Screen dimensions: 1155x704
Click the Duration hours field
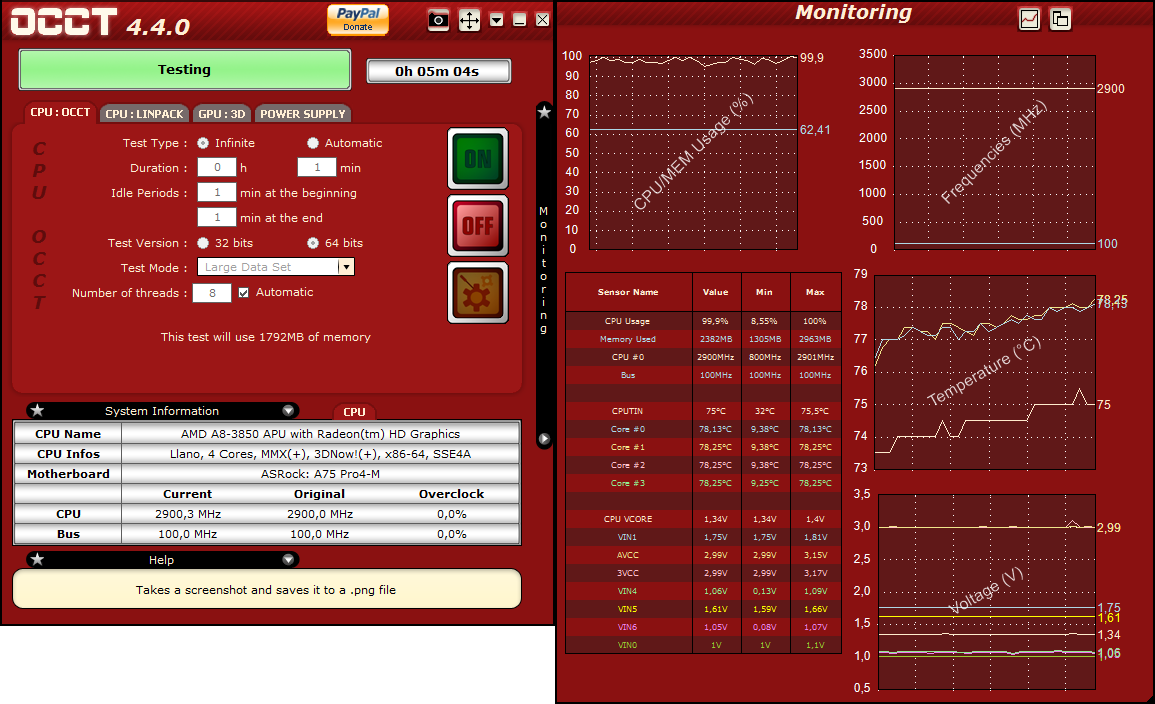(217, 168)
